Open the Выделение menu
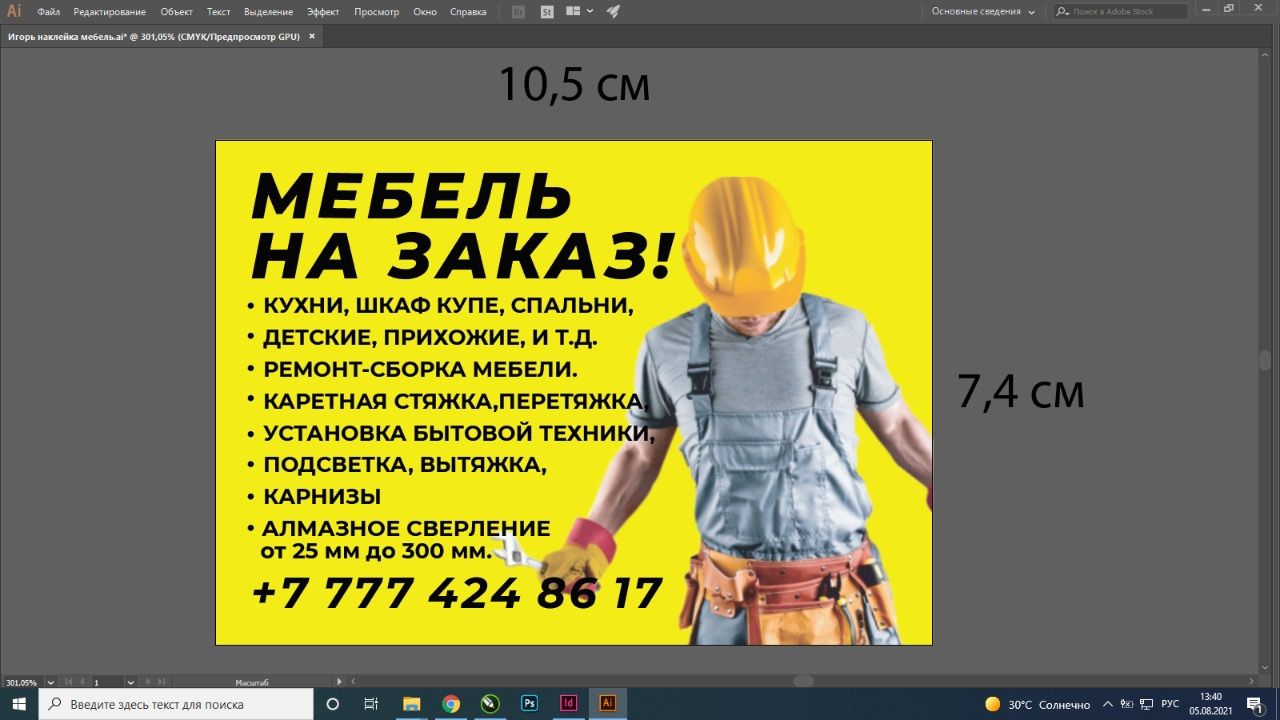 tap(268, 12)
